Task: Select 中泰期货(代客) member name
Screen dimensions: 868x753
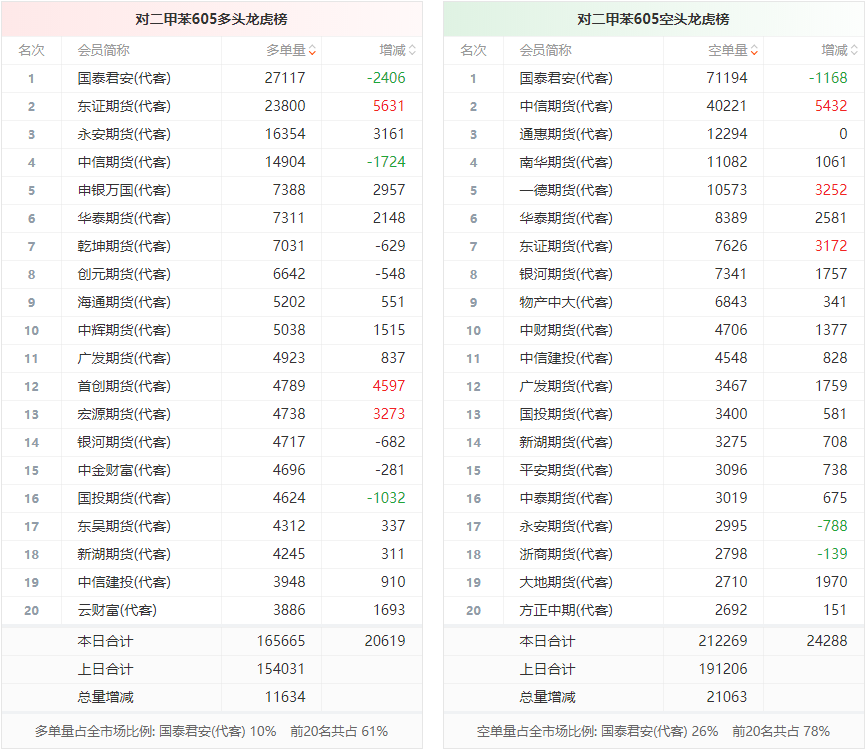Action: click(x=566, y=498)
